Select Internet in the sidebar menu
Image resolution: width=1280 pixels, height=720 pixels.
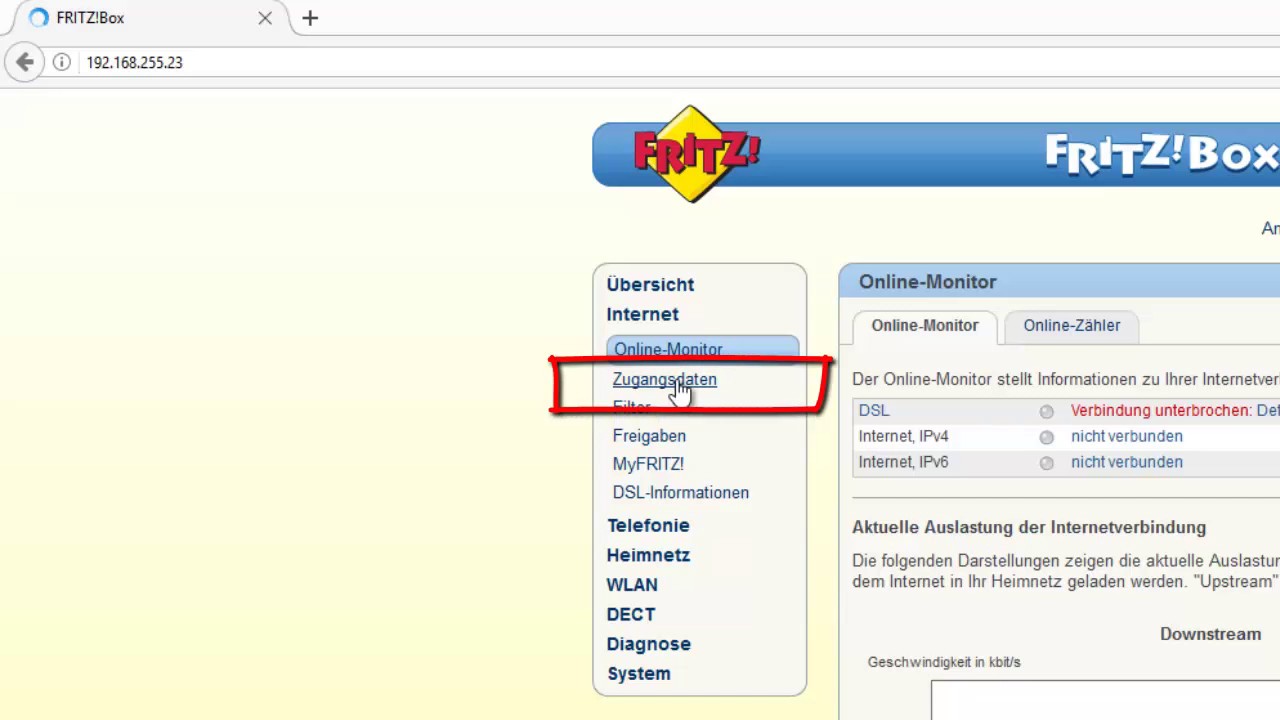[x=642, y=314]
